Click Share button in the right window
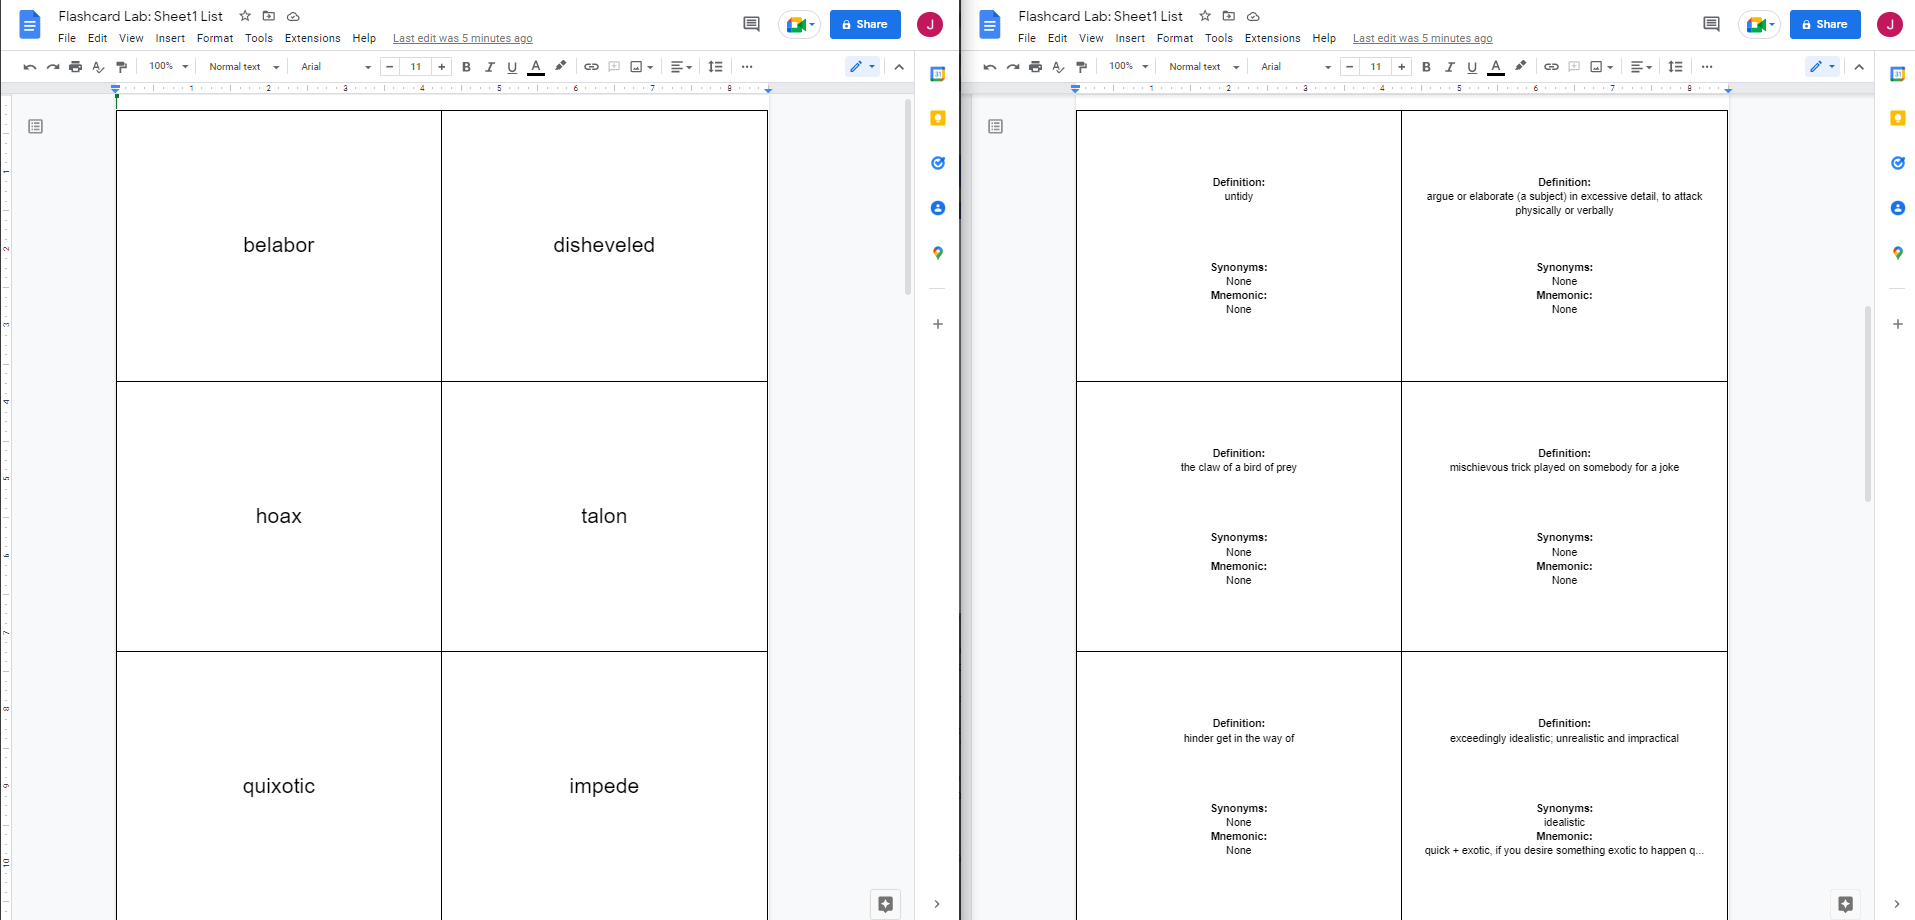Viewport: 1915px width, 920px height. pyautogui.click(x=1824, y=24)
